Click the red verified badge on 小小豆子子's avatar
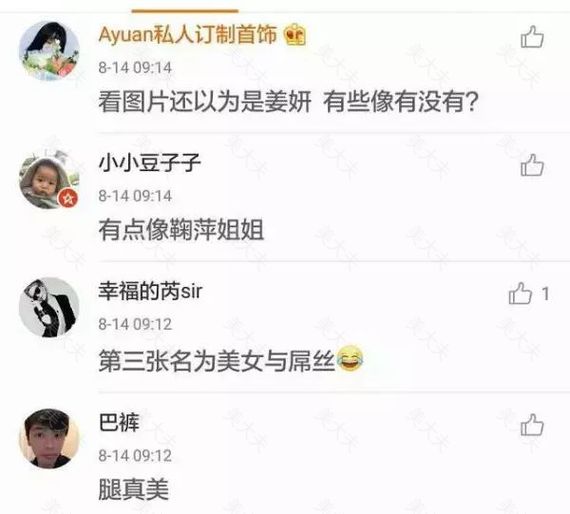 click(68, 198)
